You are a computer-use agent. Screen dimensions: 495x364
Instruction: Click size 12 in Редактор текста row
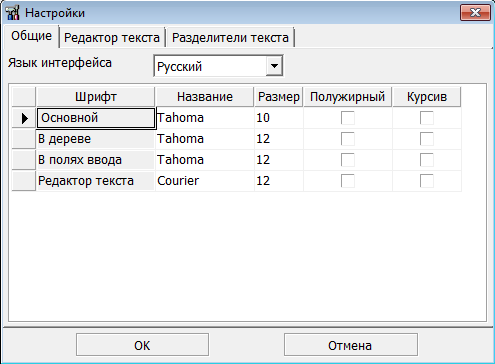pos(279,181)
